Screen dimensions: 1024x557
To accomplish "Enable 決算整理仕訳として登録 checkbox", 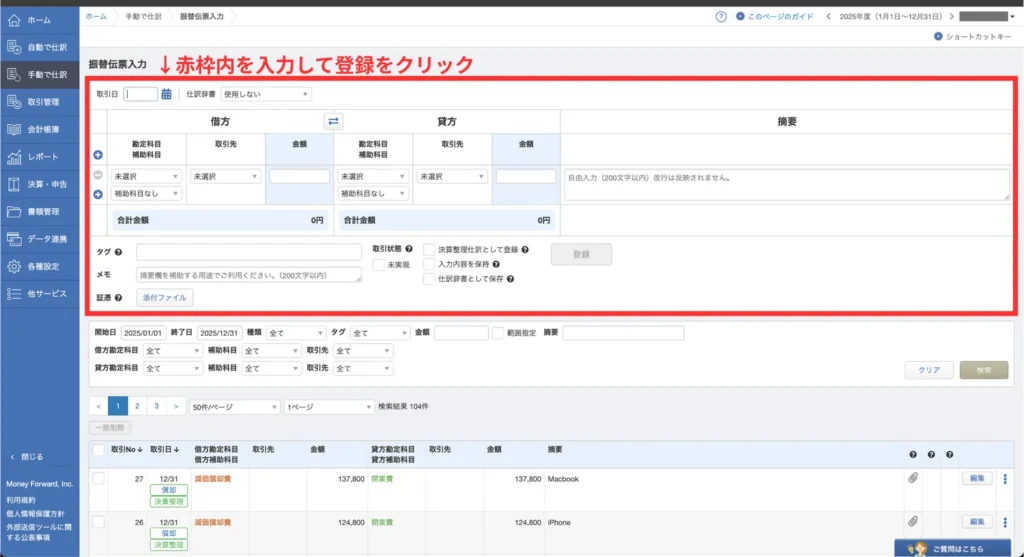I will [x=429, y=249].
